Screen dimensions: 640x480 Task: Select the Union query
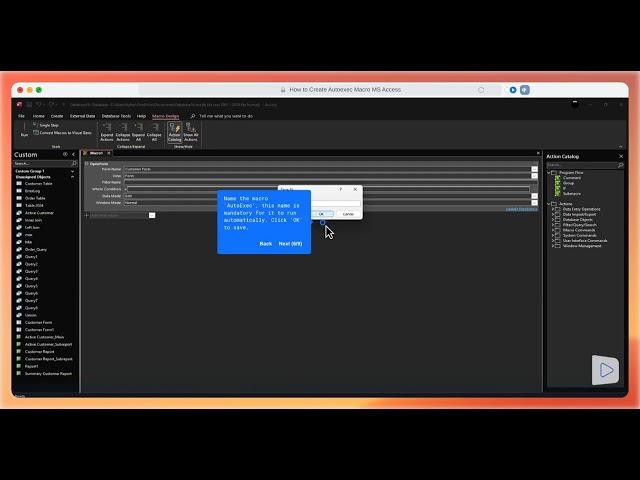(x=27, y=315)
